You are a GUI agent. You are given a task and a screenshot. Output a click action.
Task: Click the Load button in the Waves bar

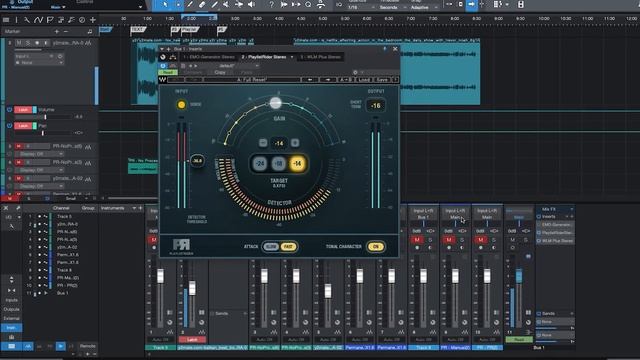click(x=364, y=80)
